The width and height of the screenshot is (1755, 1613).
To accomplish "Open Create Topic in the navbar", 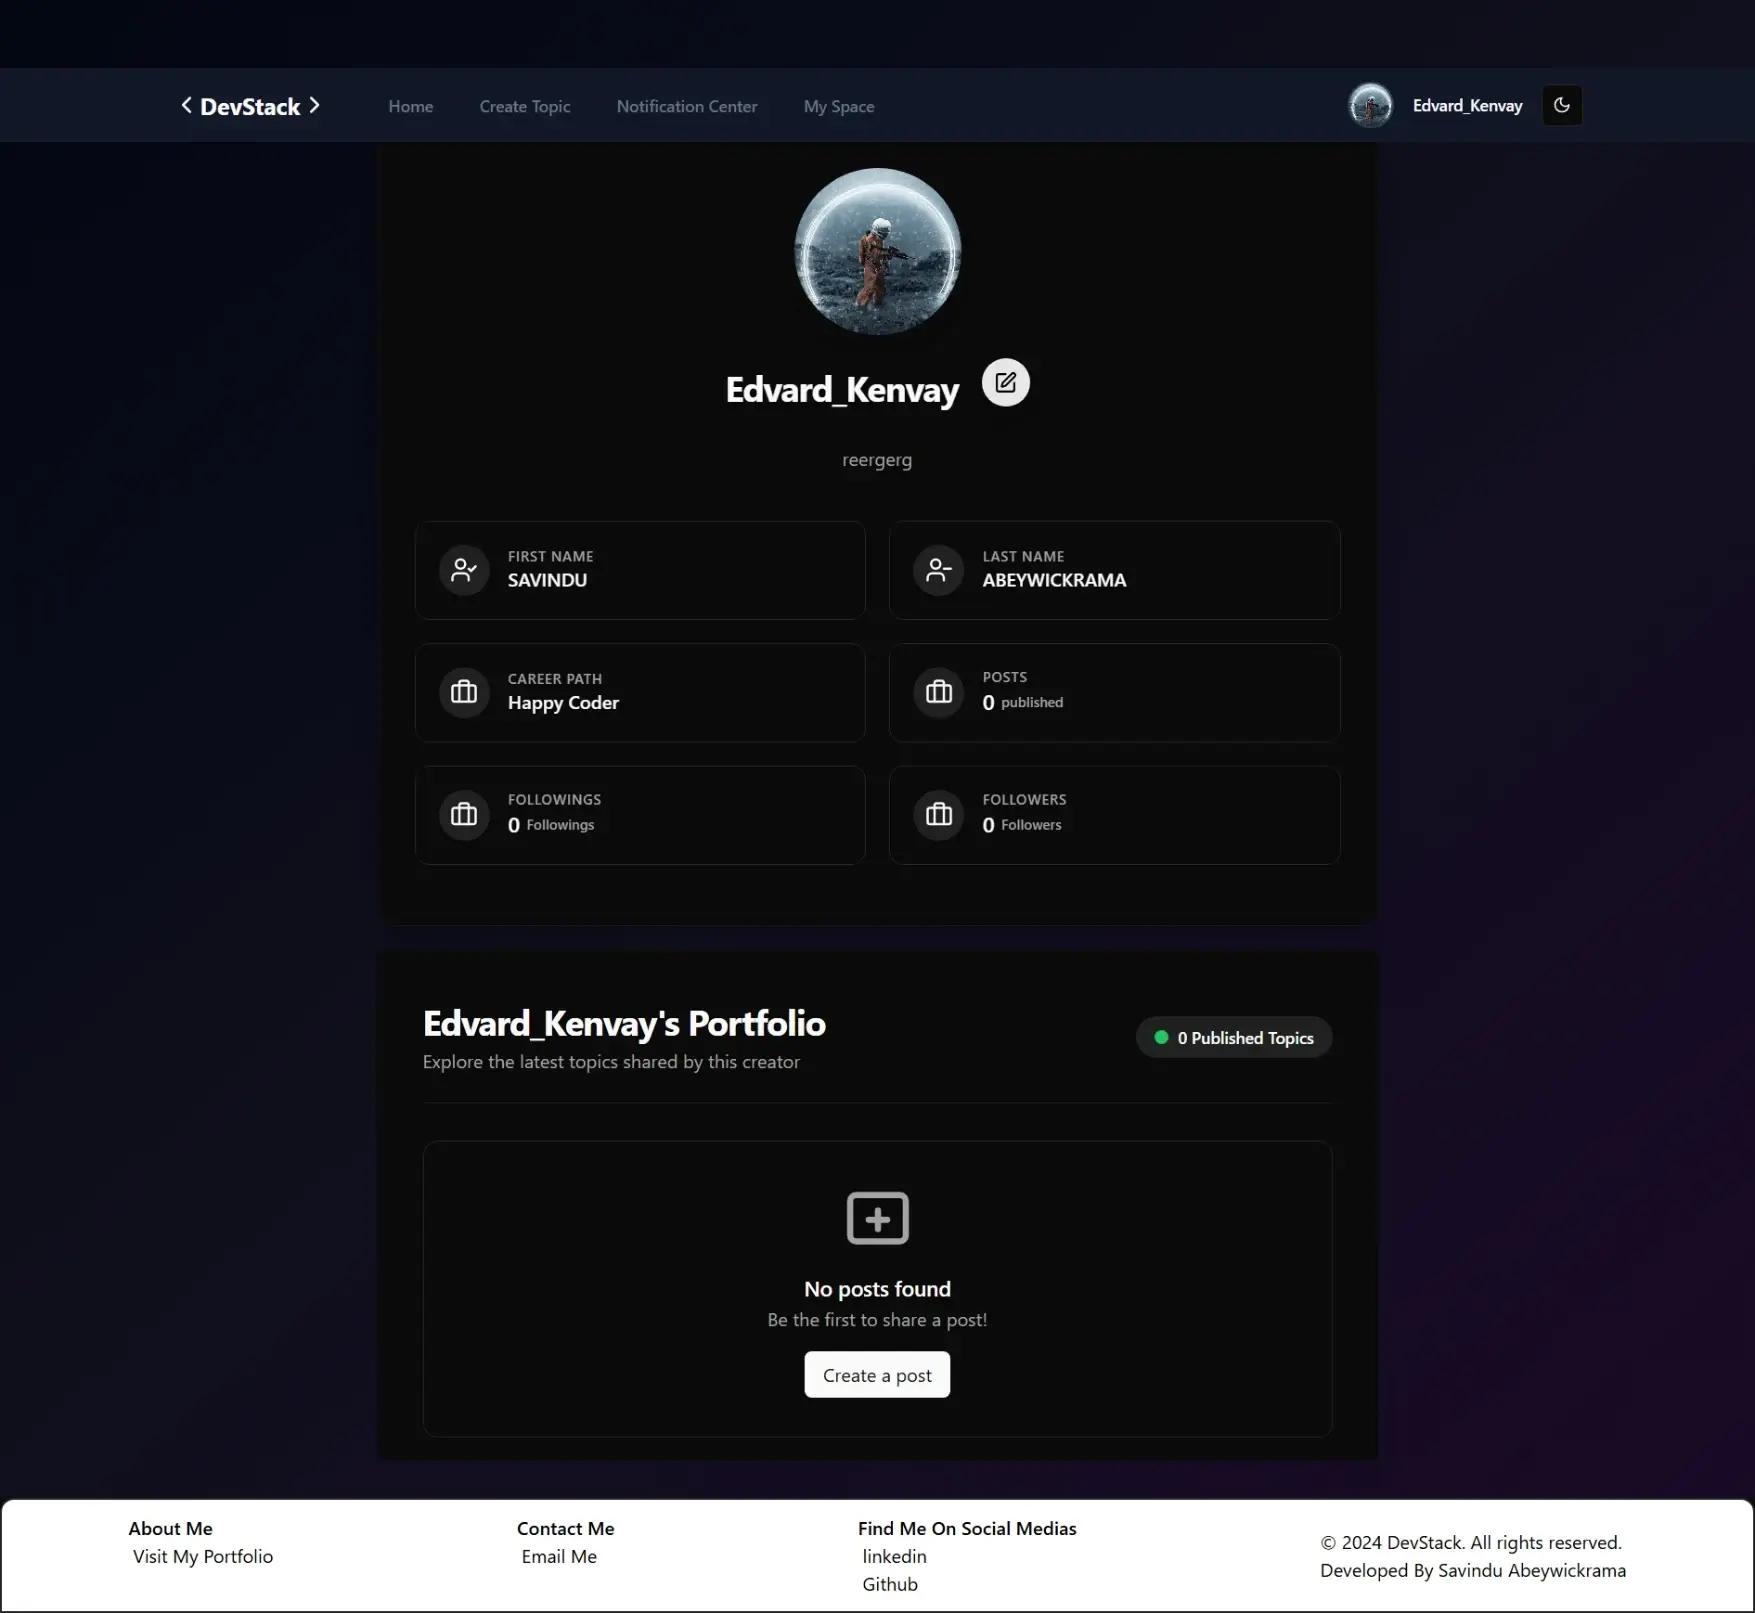I will click(x=525, y=106).
